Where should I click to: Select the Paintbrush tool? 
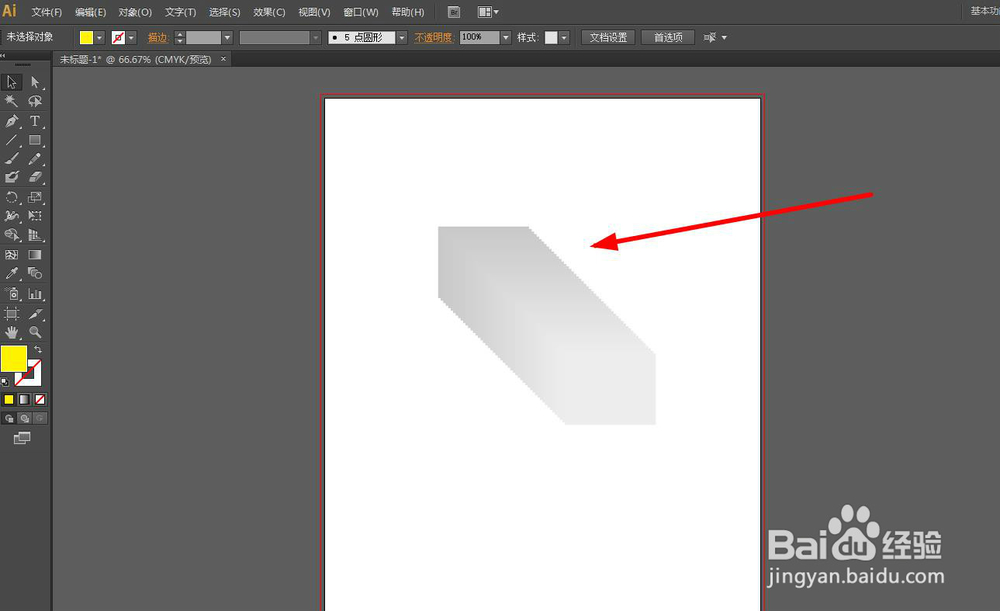click(x=11, y=159)
